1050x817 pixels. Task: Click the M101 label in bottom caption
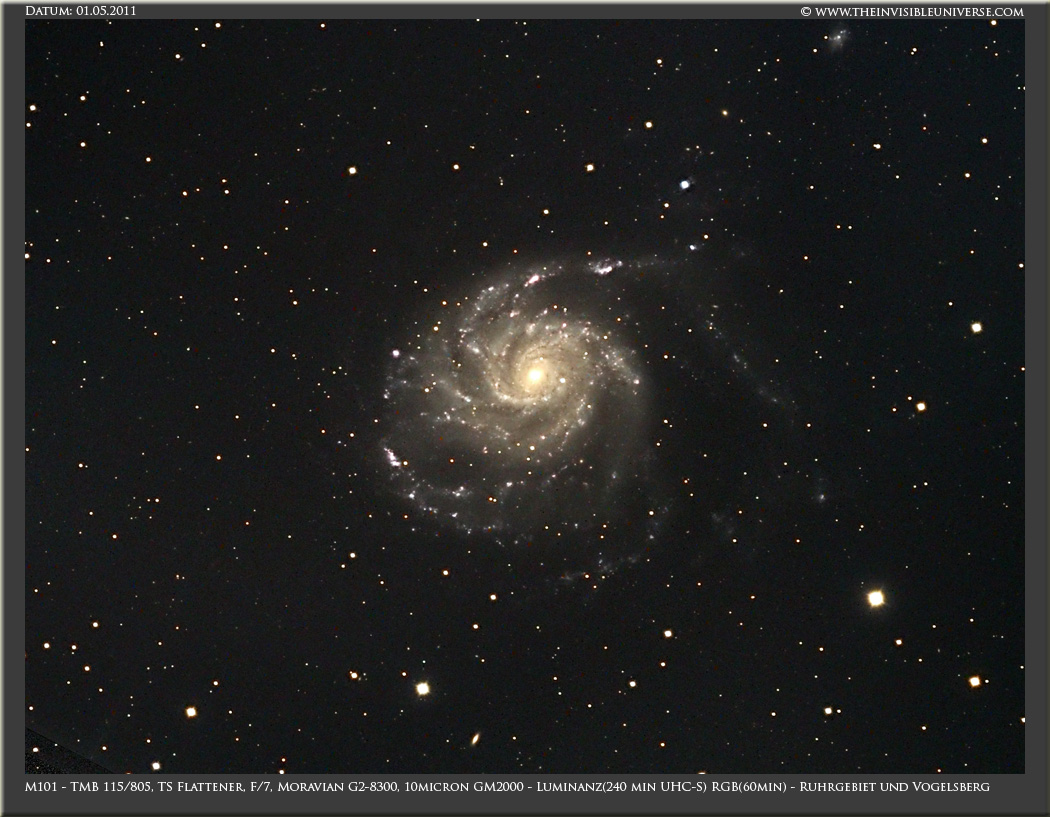(42, 787)
